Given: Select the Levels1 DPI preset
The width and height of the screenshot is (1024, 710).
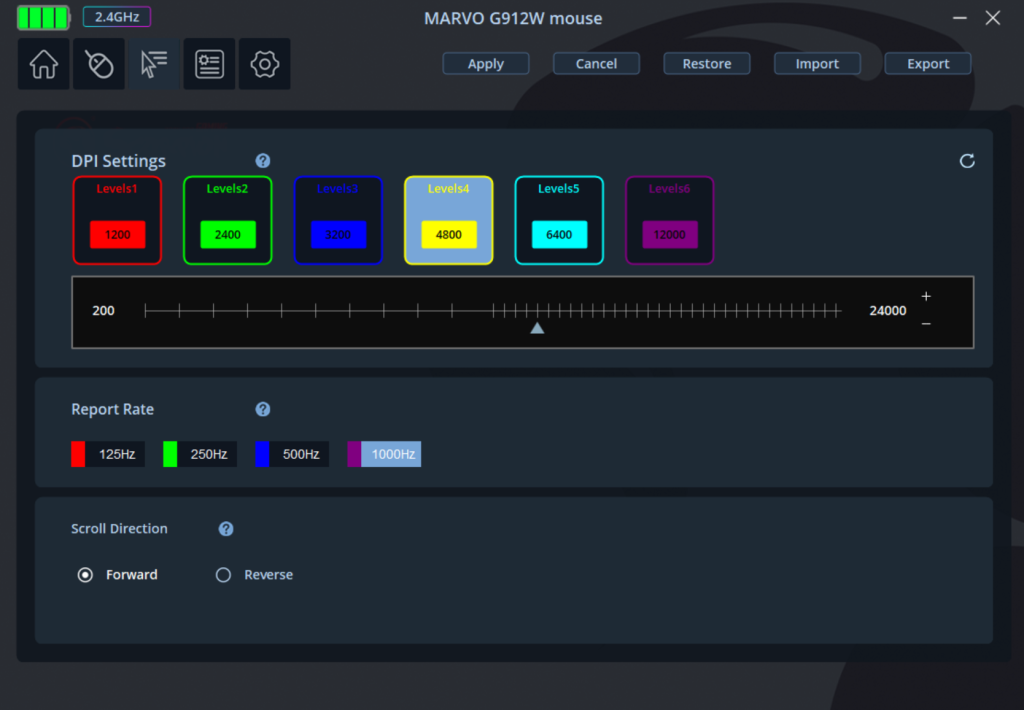Looking at the screenshot, I should pyautogui.click(x=117, y=220).
